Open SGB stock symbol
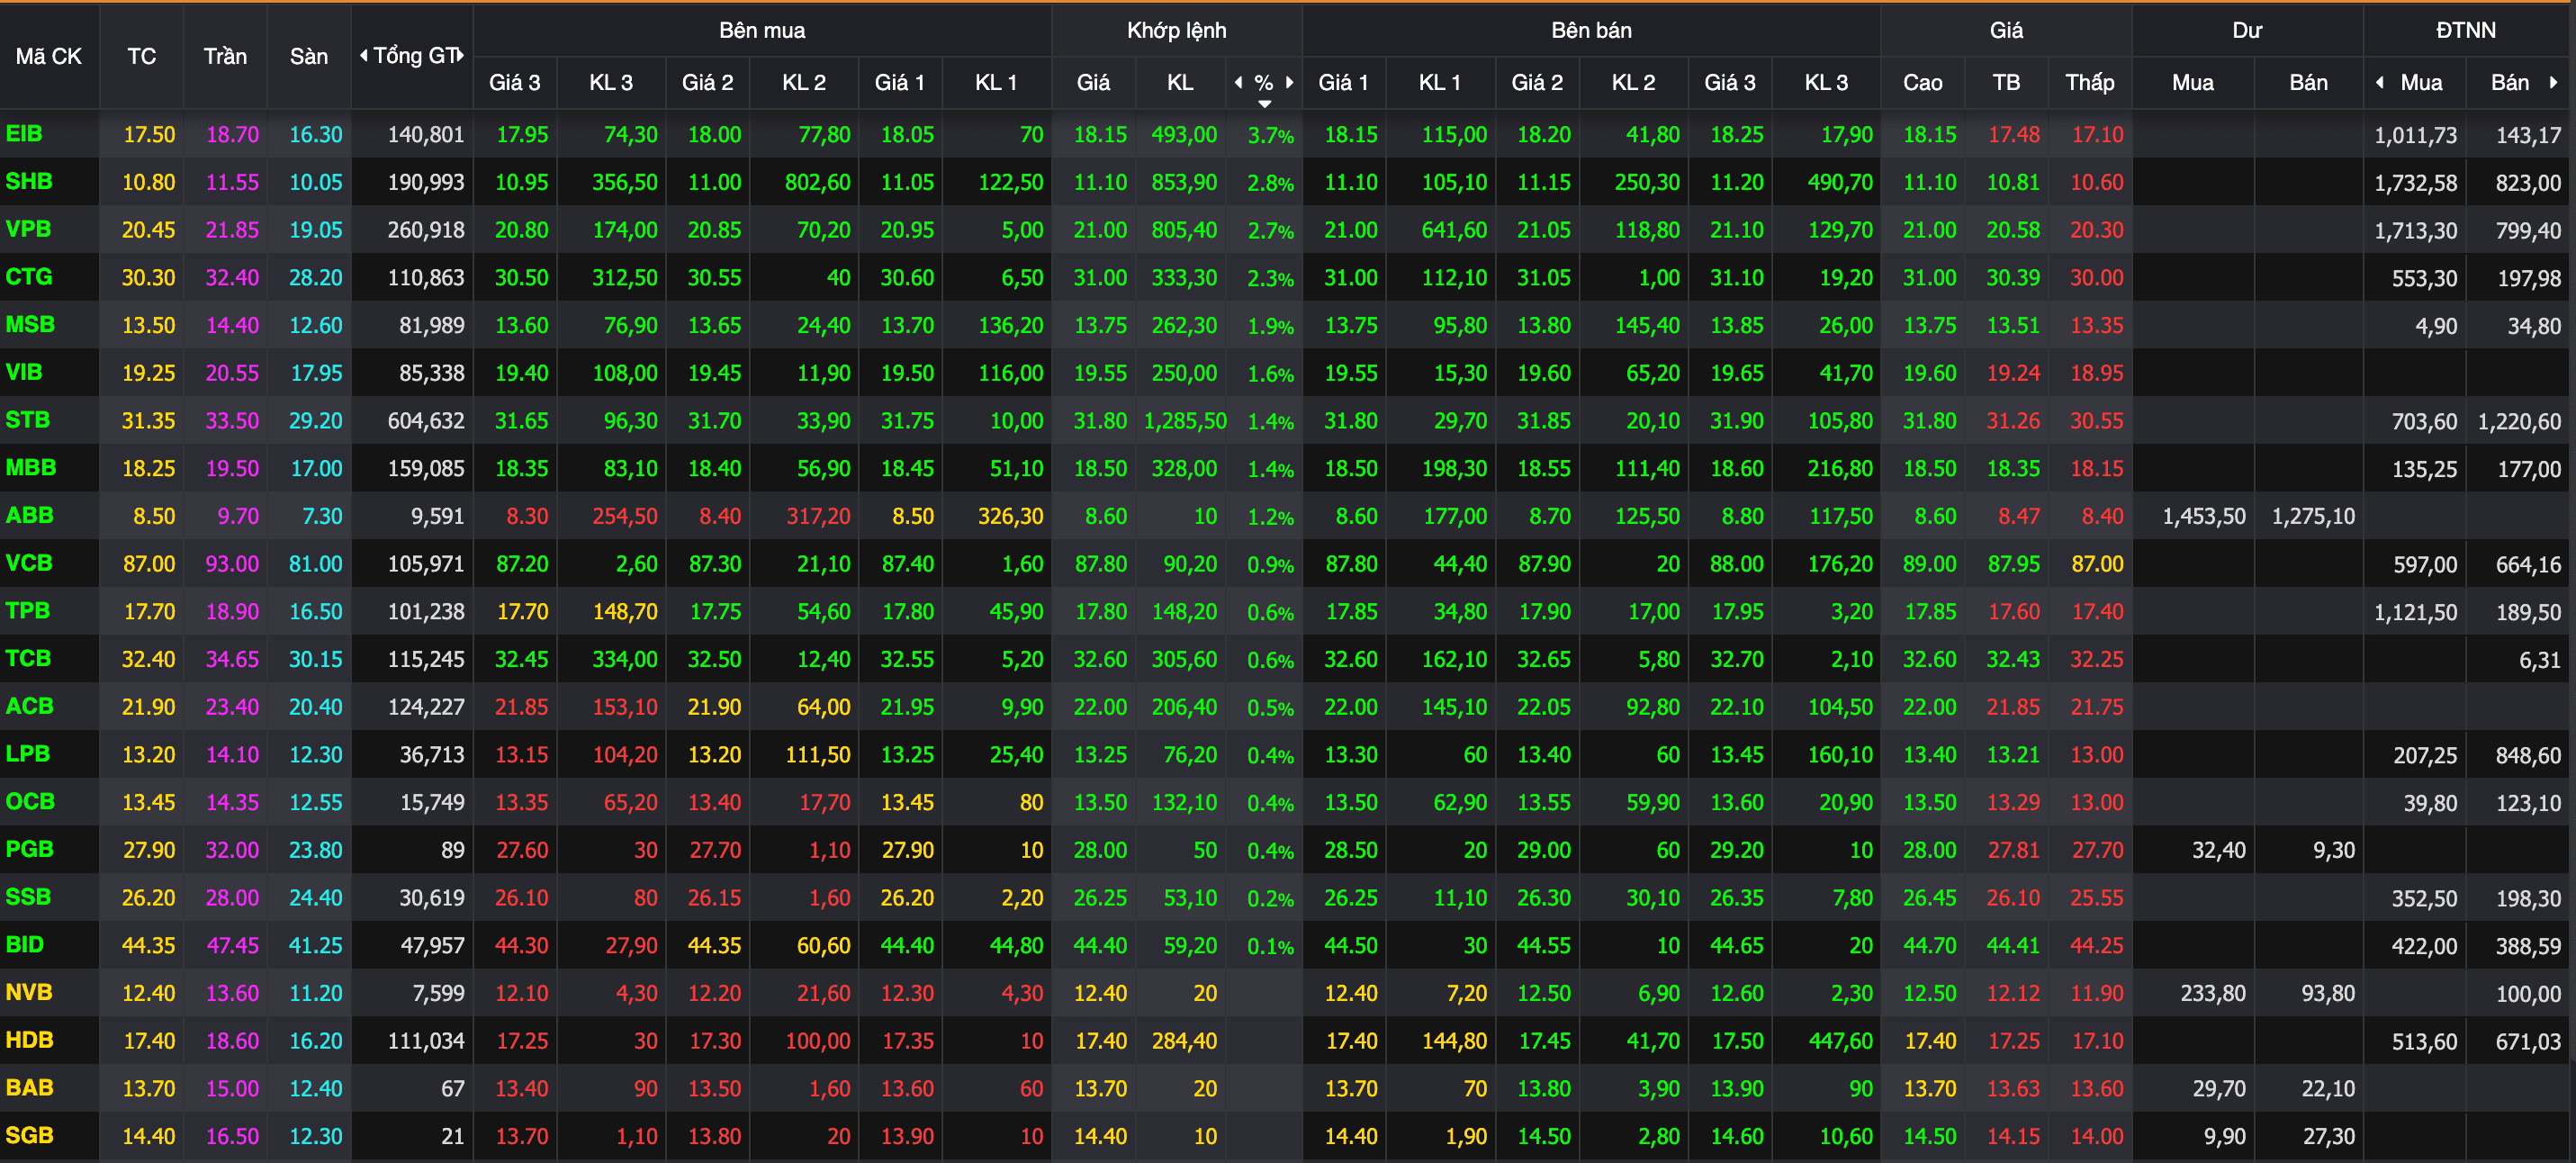The height and width of the screenshot is (1163, 2576). click(29, 1135)
